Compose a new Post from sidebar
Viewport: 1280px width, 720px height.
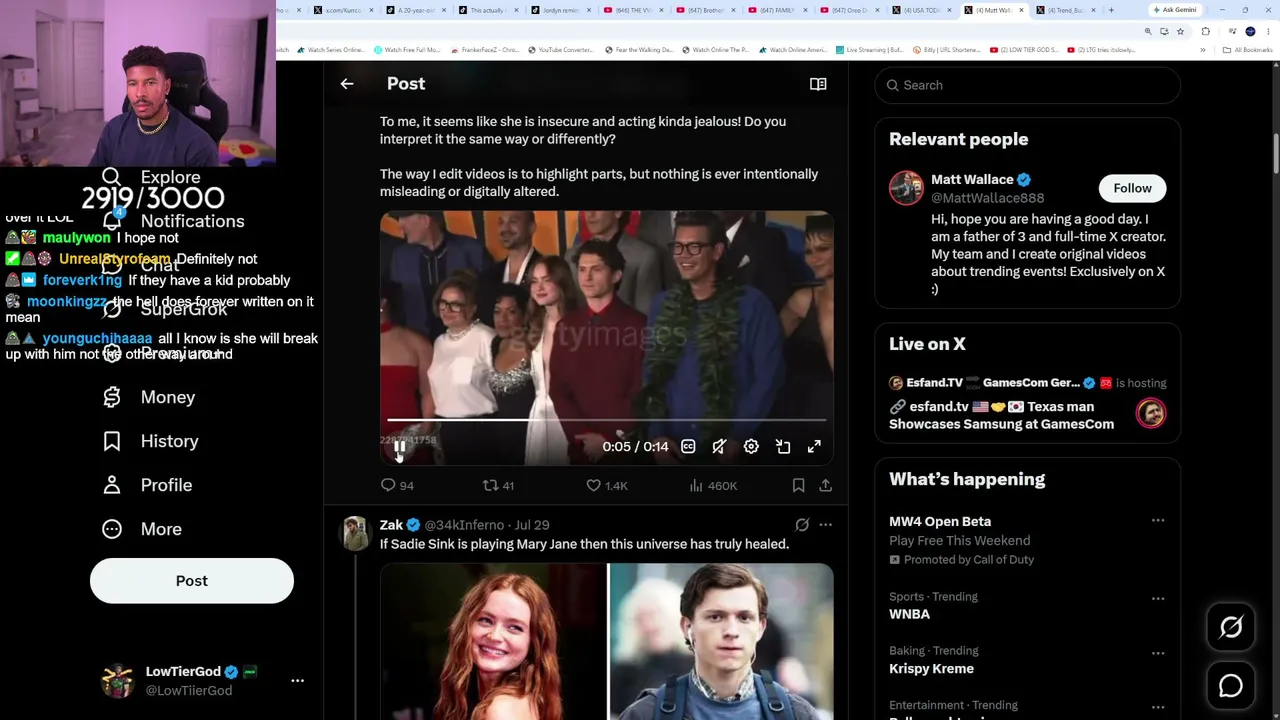(192, 581)
